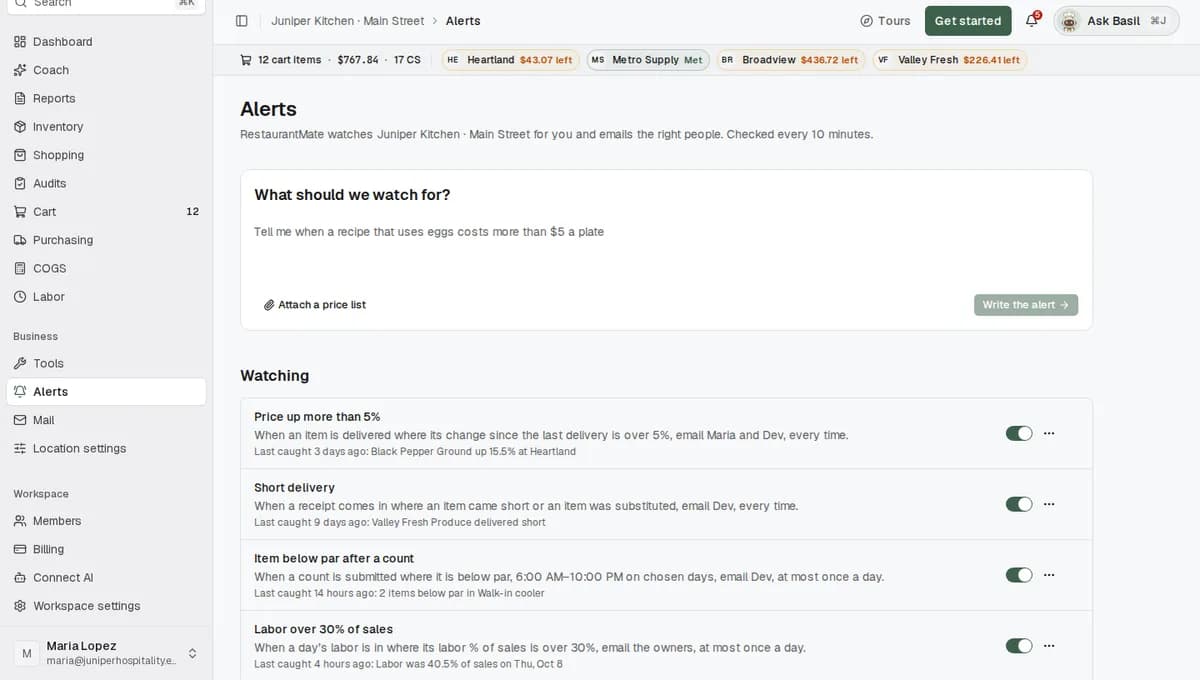Disable the Price up more than 5% alert
Image resolution: width=1200 pixels, height=680 pixels.
coord(1019,433)
